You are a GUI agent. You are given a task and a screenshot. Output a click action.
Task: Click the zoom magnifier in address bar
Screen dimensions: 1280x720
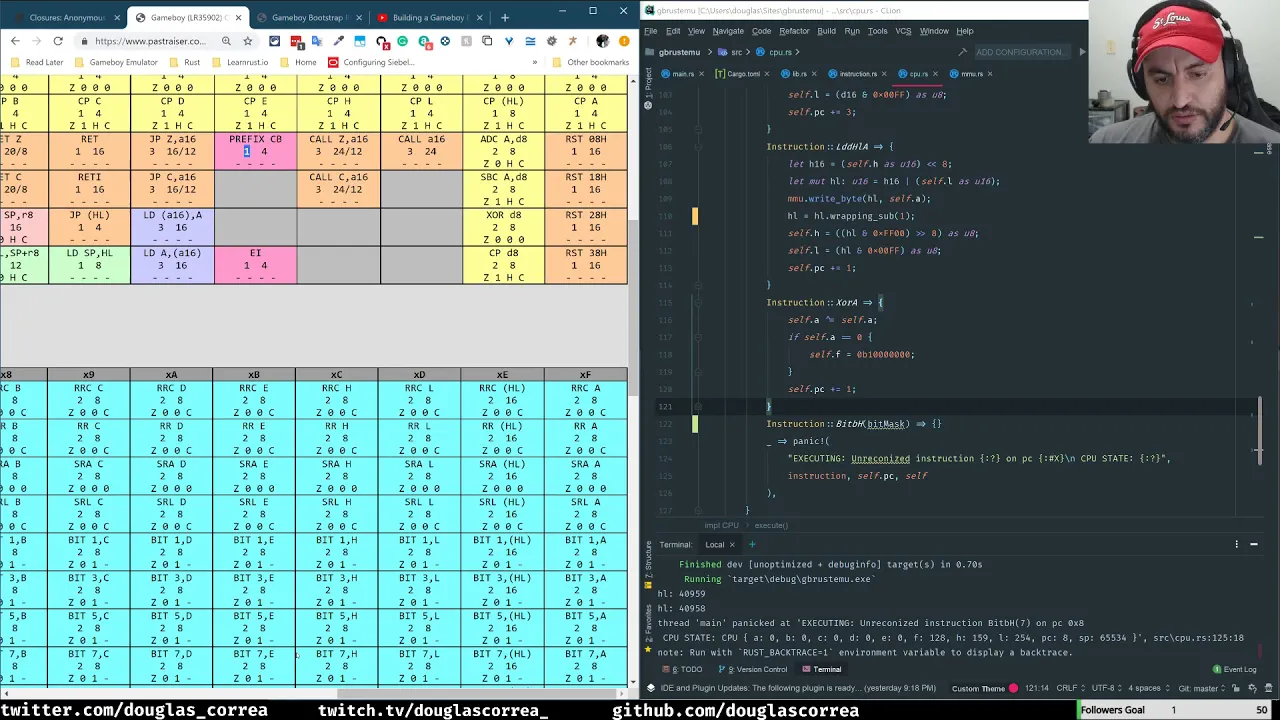point(226,41)
